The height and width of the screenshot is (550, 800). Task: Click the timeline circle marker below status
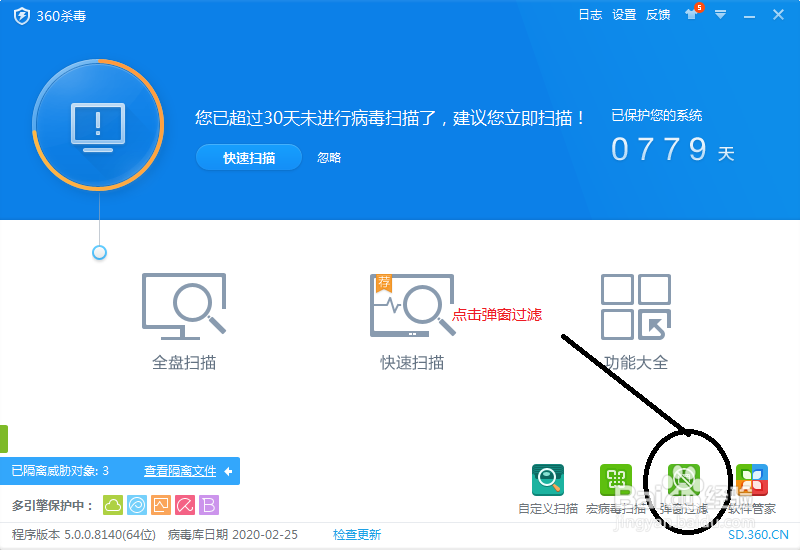pos(99,253)
